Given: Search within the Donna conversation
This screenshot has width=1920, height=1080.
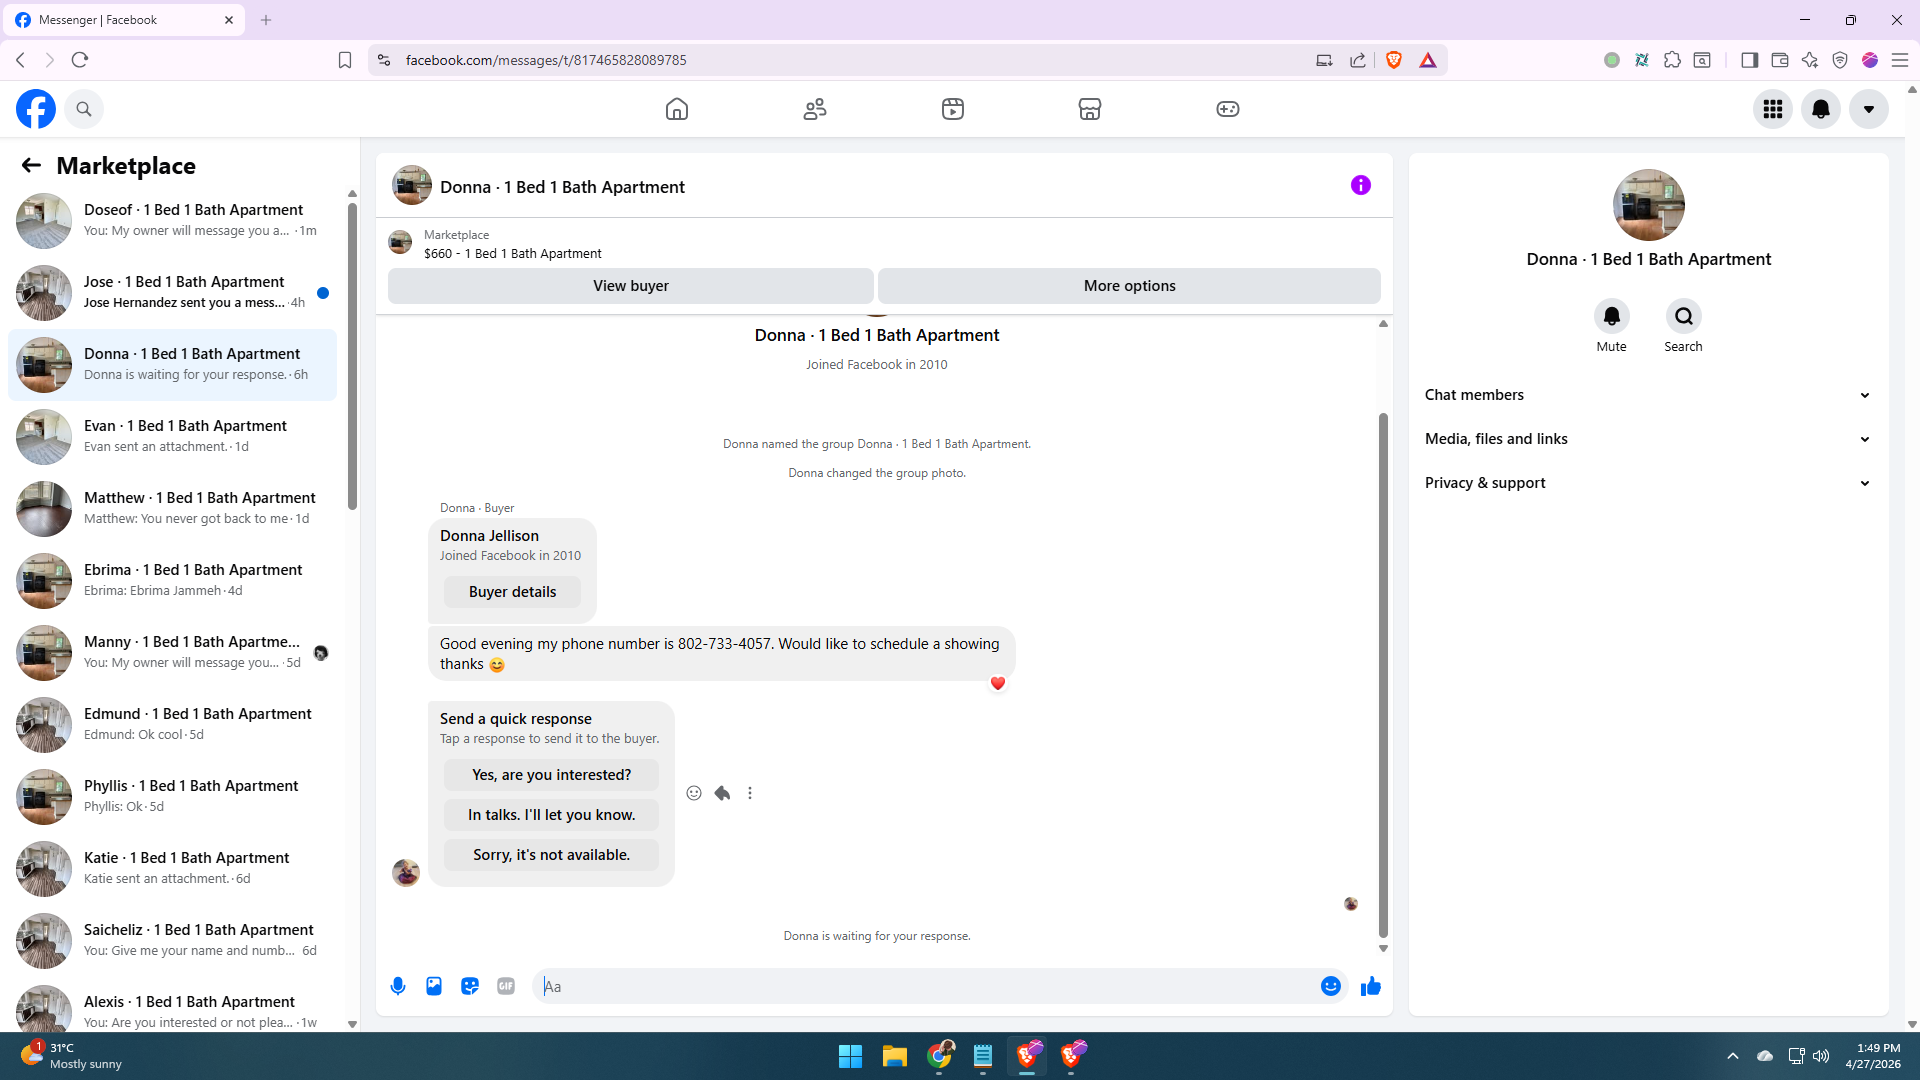Looking at the screenshot, I should tap(1684, 316).
